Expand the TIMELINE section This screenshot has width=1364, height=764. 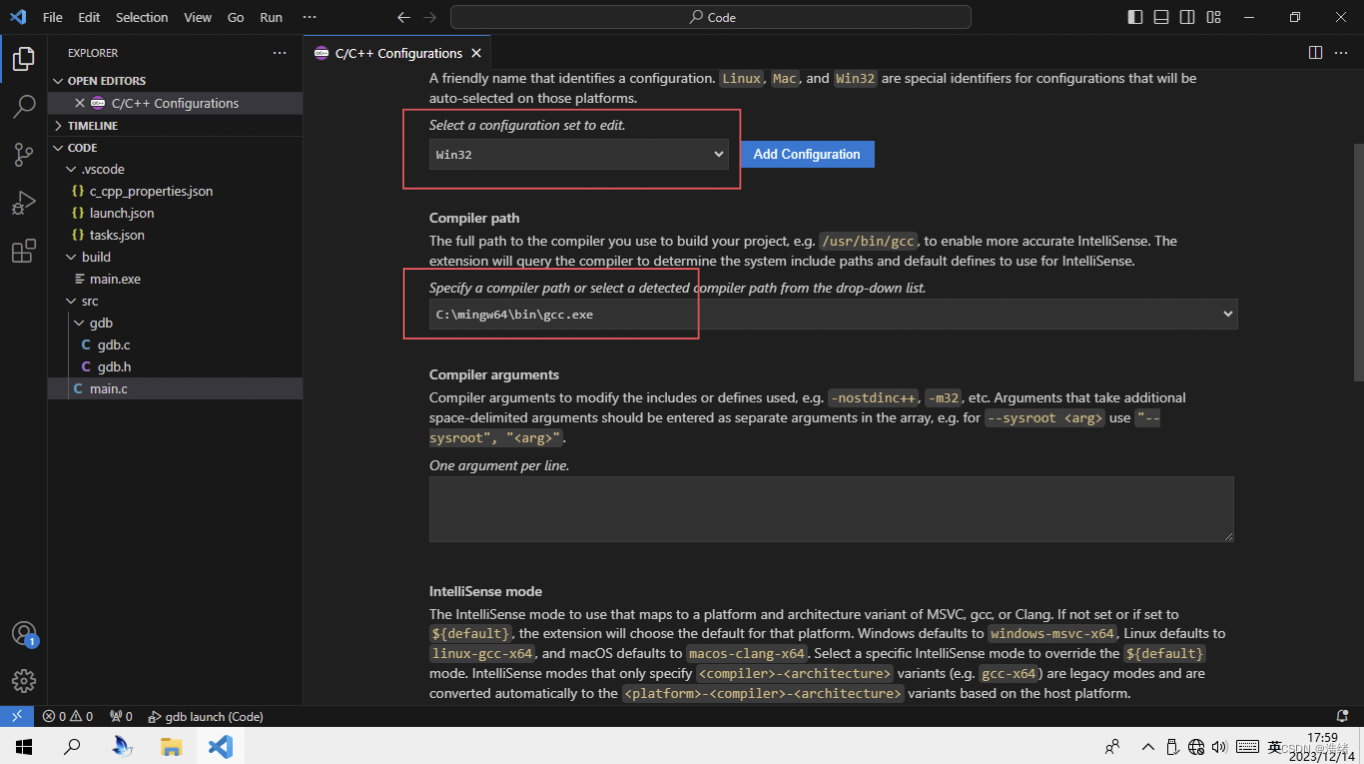92,126
